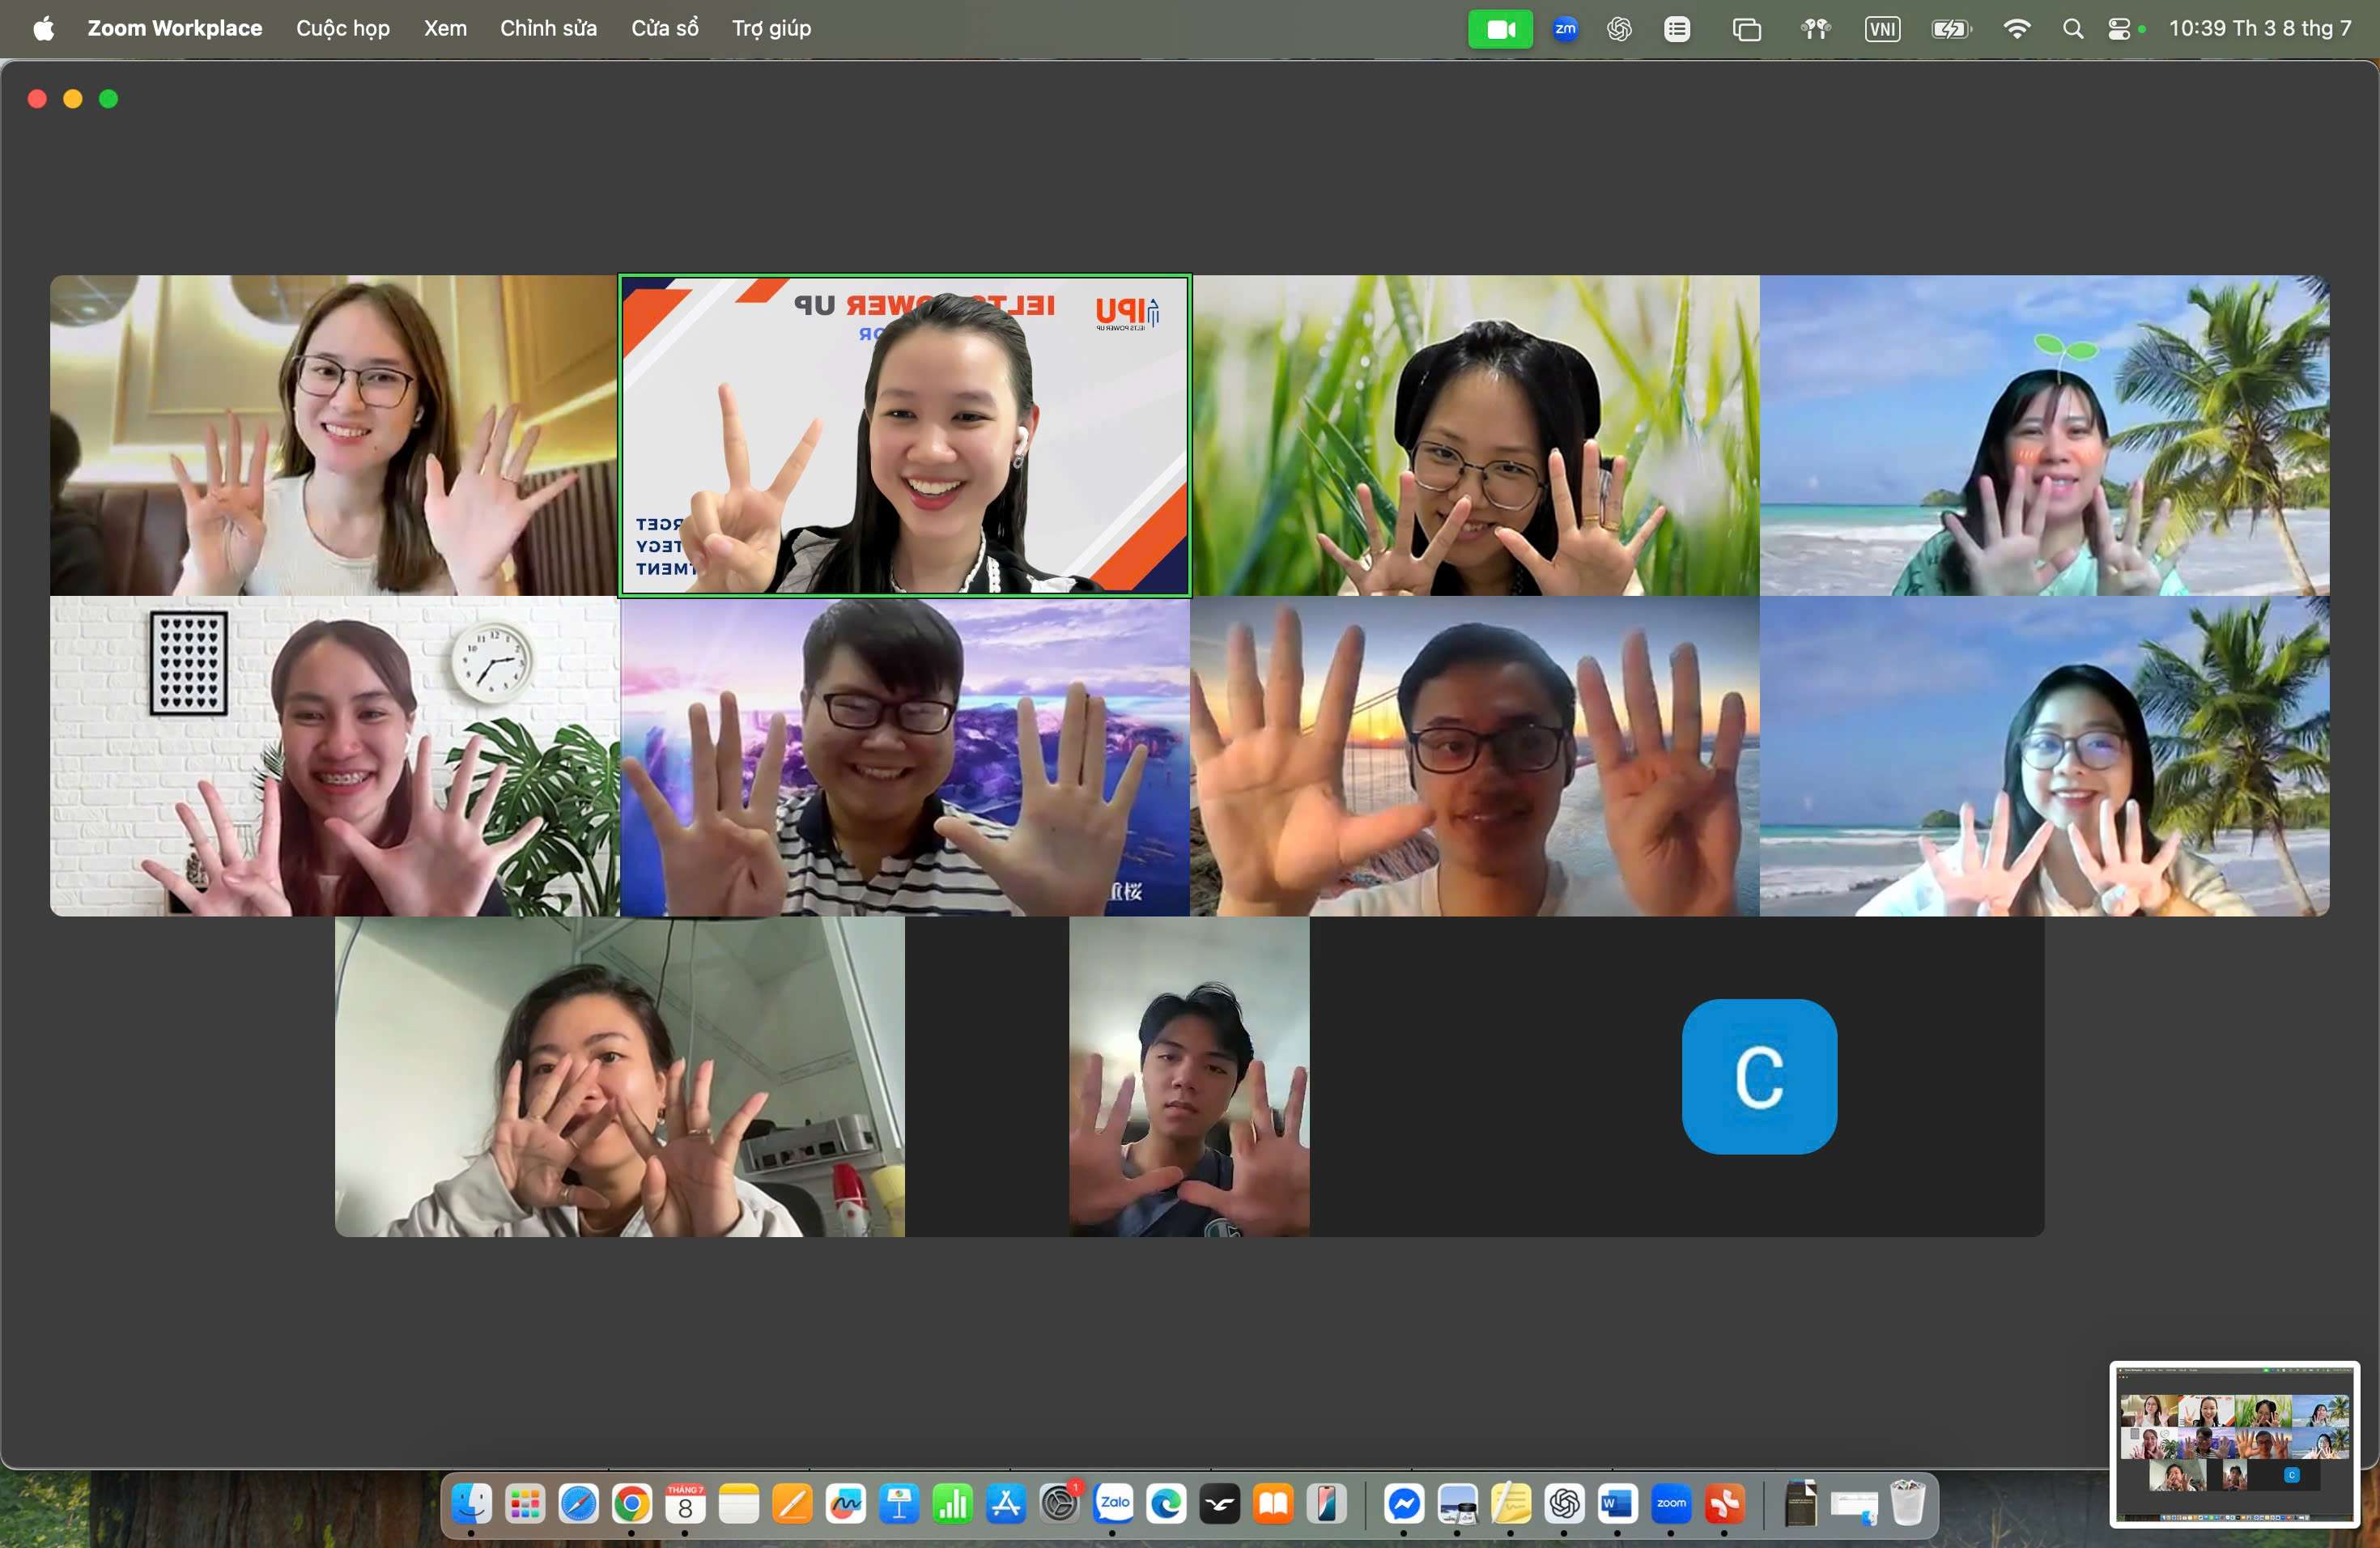The height and width of the screenshot is (1548, 2380).
Task: Click the Zoom 'zm' menu bar icon
Action: click(1565, 29)
